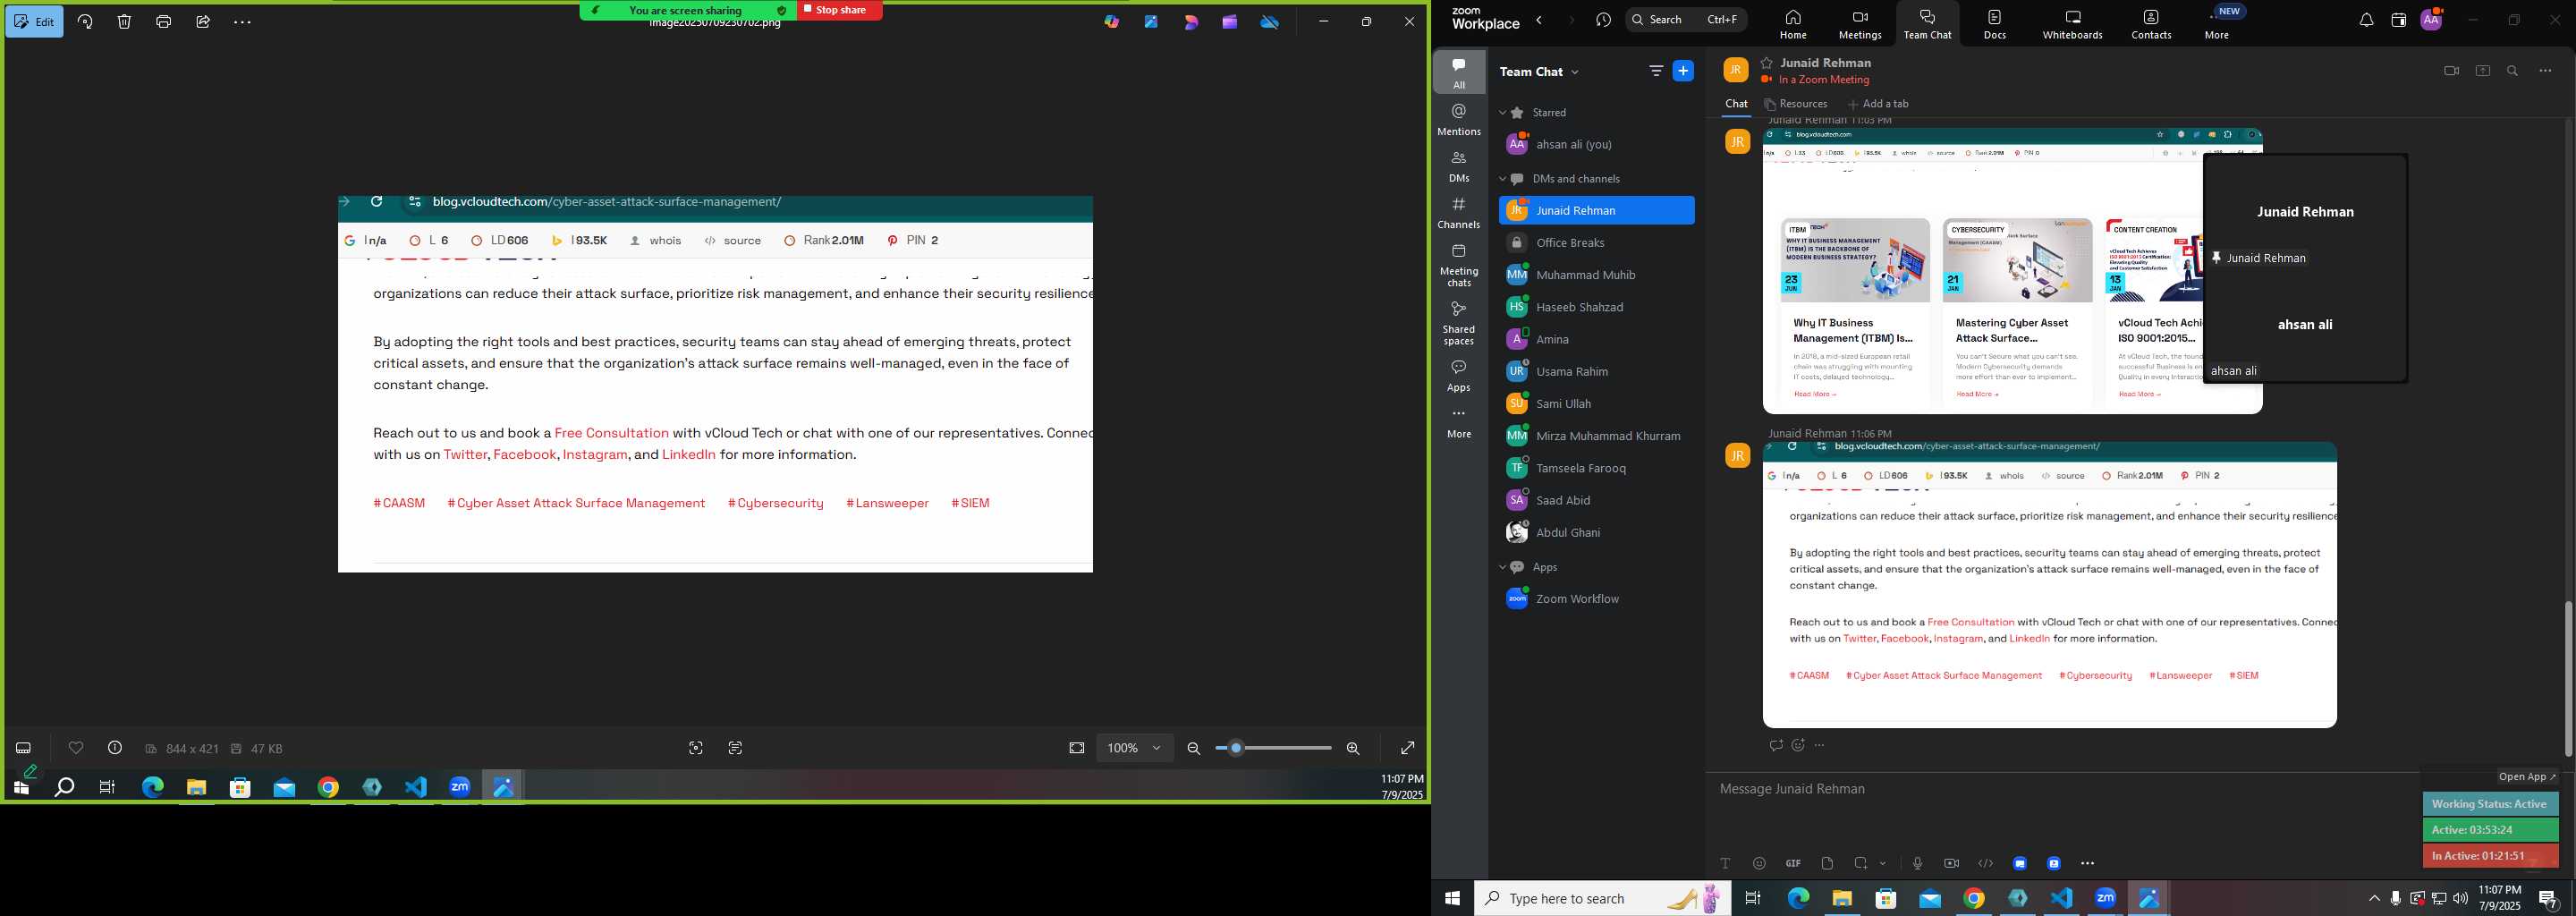Open the chat filter icon
This screenshot has width=2576, height=916.
1656,71
